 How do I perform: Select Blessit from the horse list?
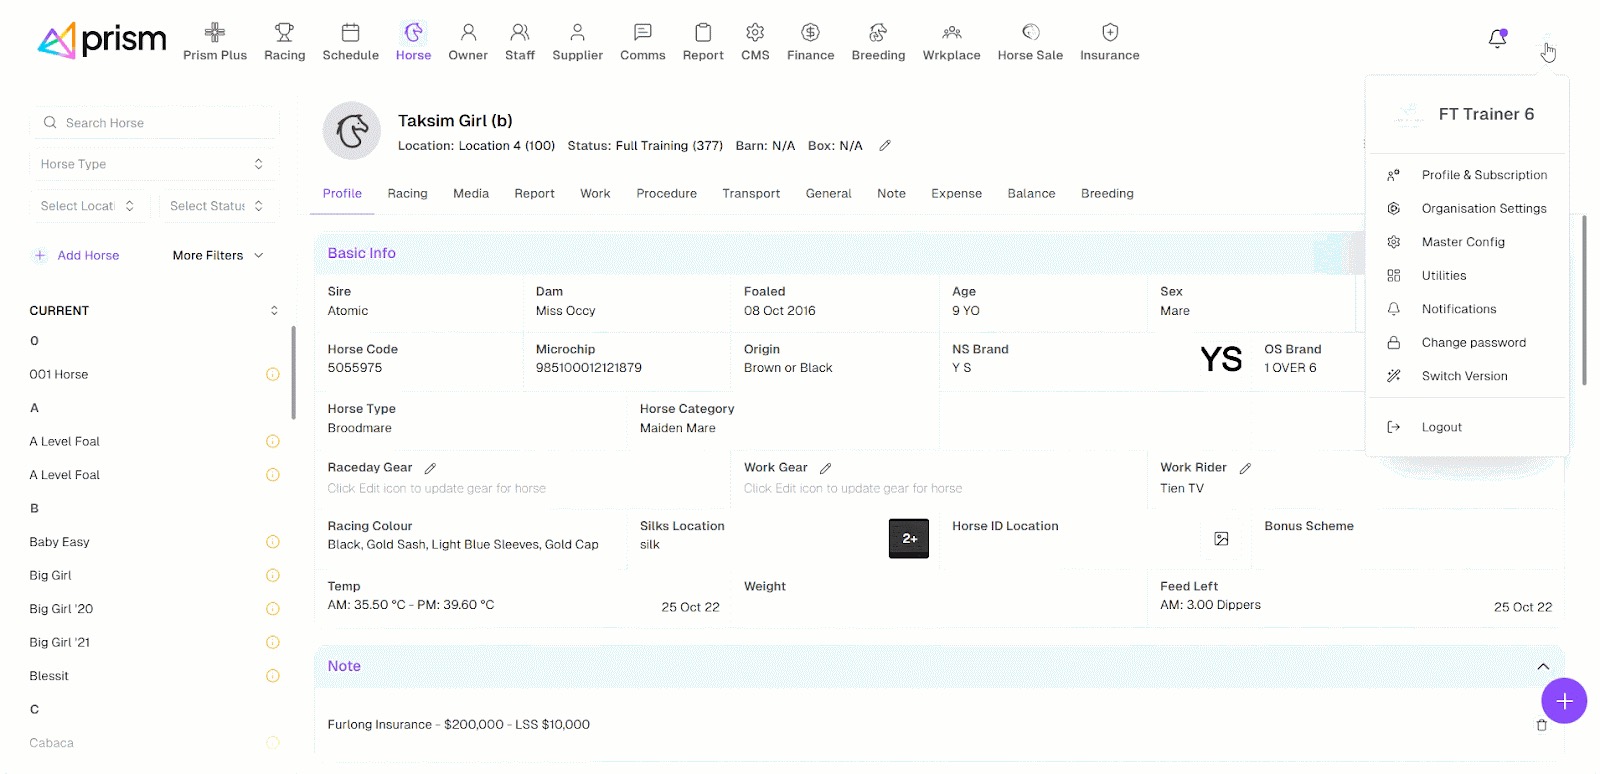pyautogui.click(x=49, y=676)
